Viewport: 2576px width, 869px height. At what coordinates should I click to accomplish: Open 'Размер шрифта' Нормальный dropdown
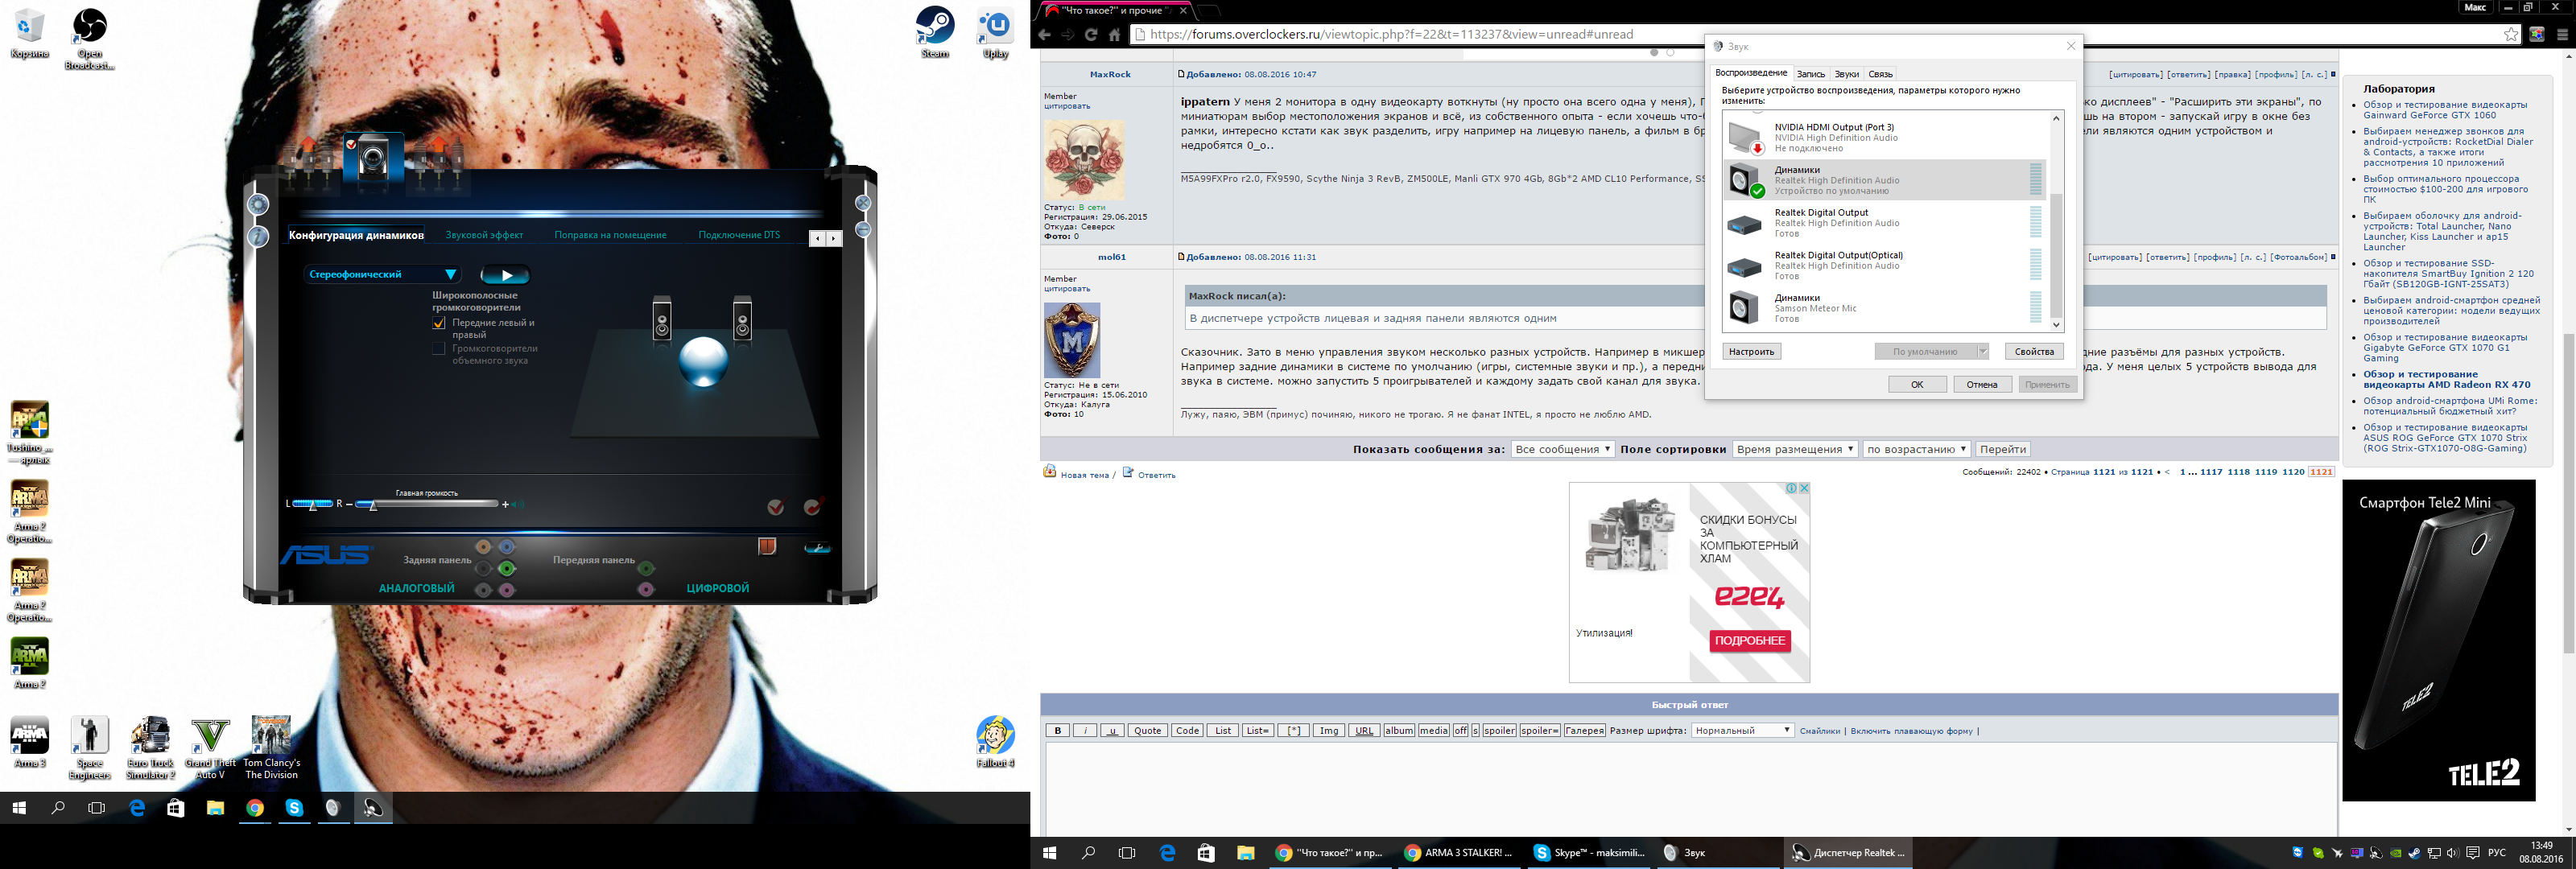[1742, 730]
